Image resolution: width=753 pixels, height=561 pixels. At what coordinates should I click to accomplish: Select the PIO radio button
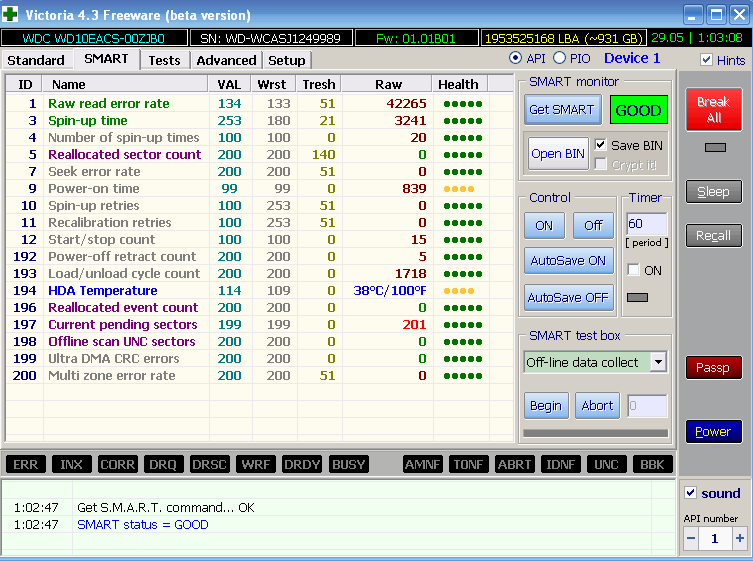[559, 59]
